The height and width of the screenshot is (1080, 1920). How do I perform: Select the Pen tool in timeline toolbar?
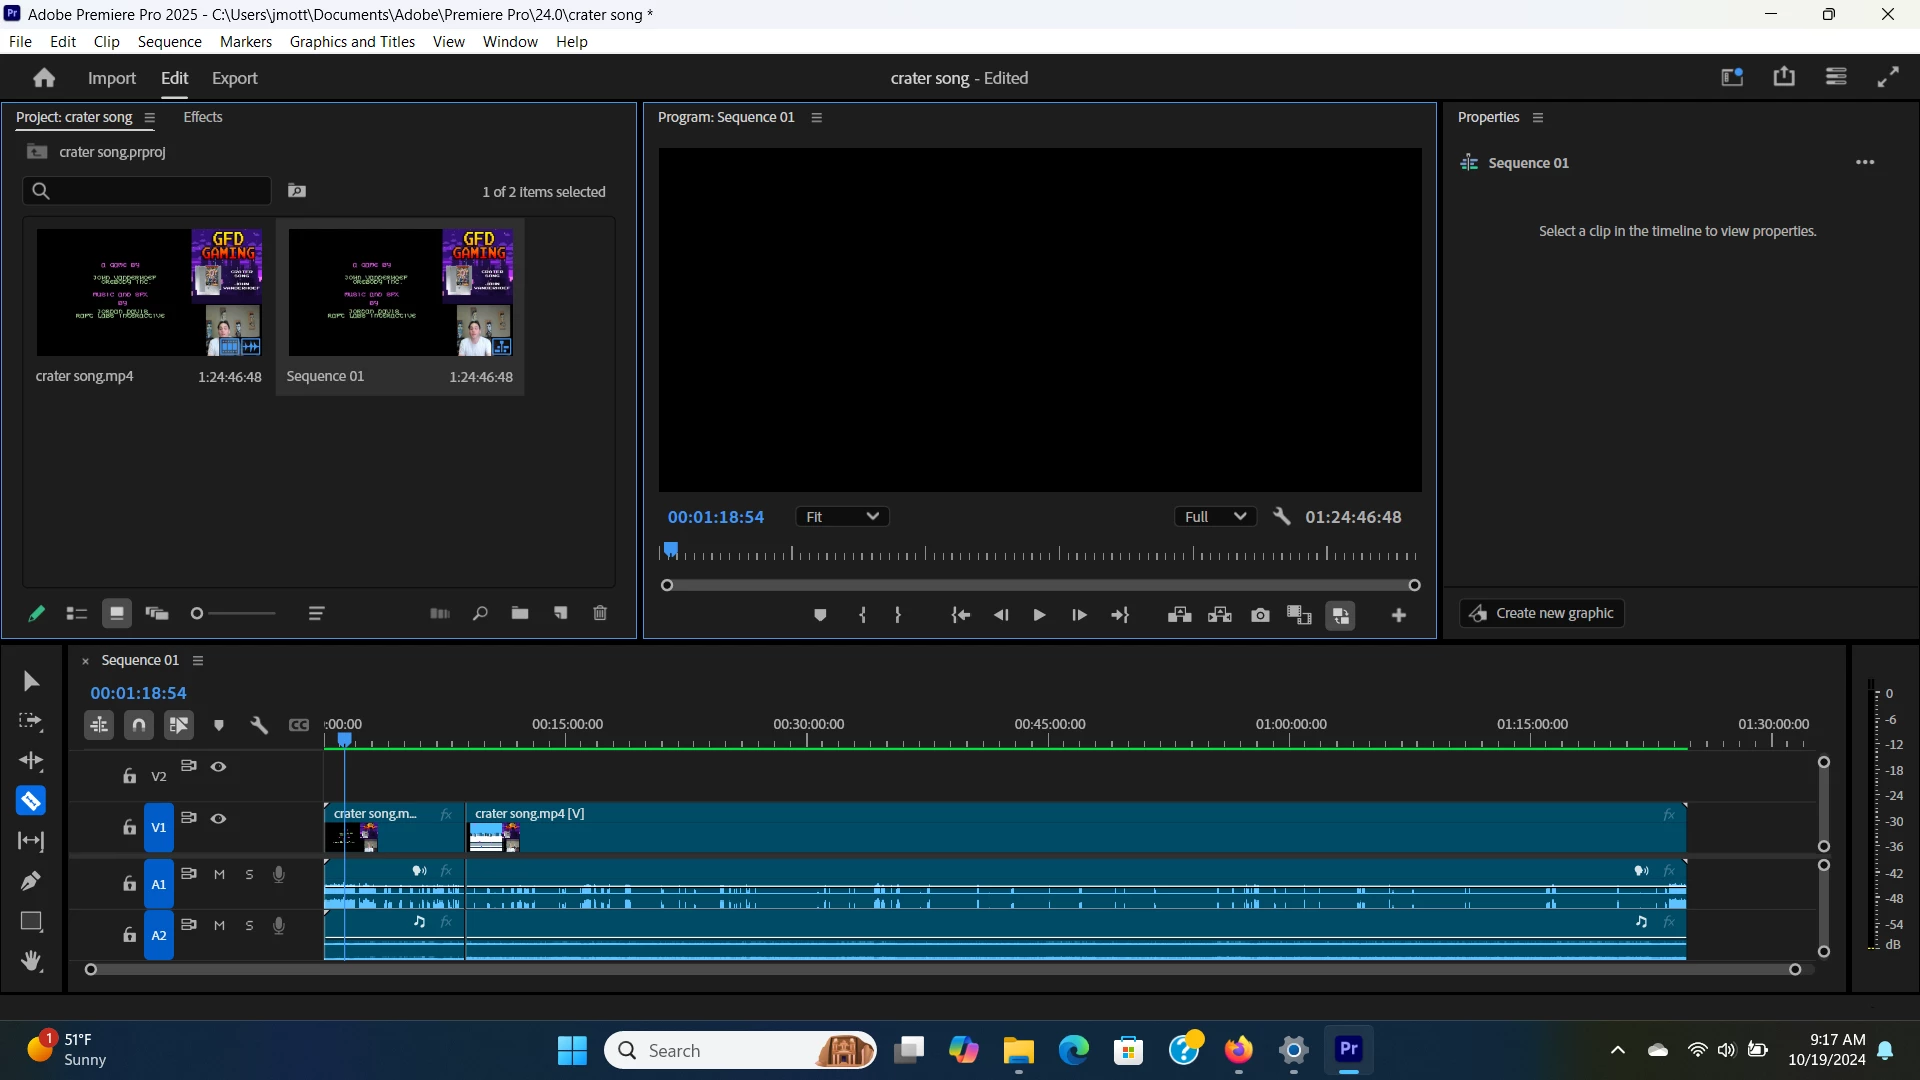pos(31,881)
